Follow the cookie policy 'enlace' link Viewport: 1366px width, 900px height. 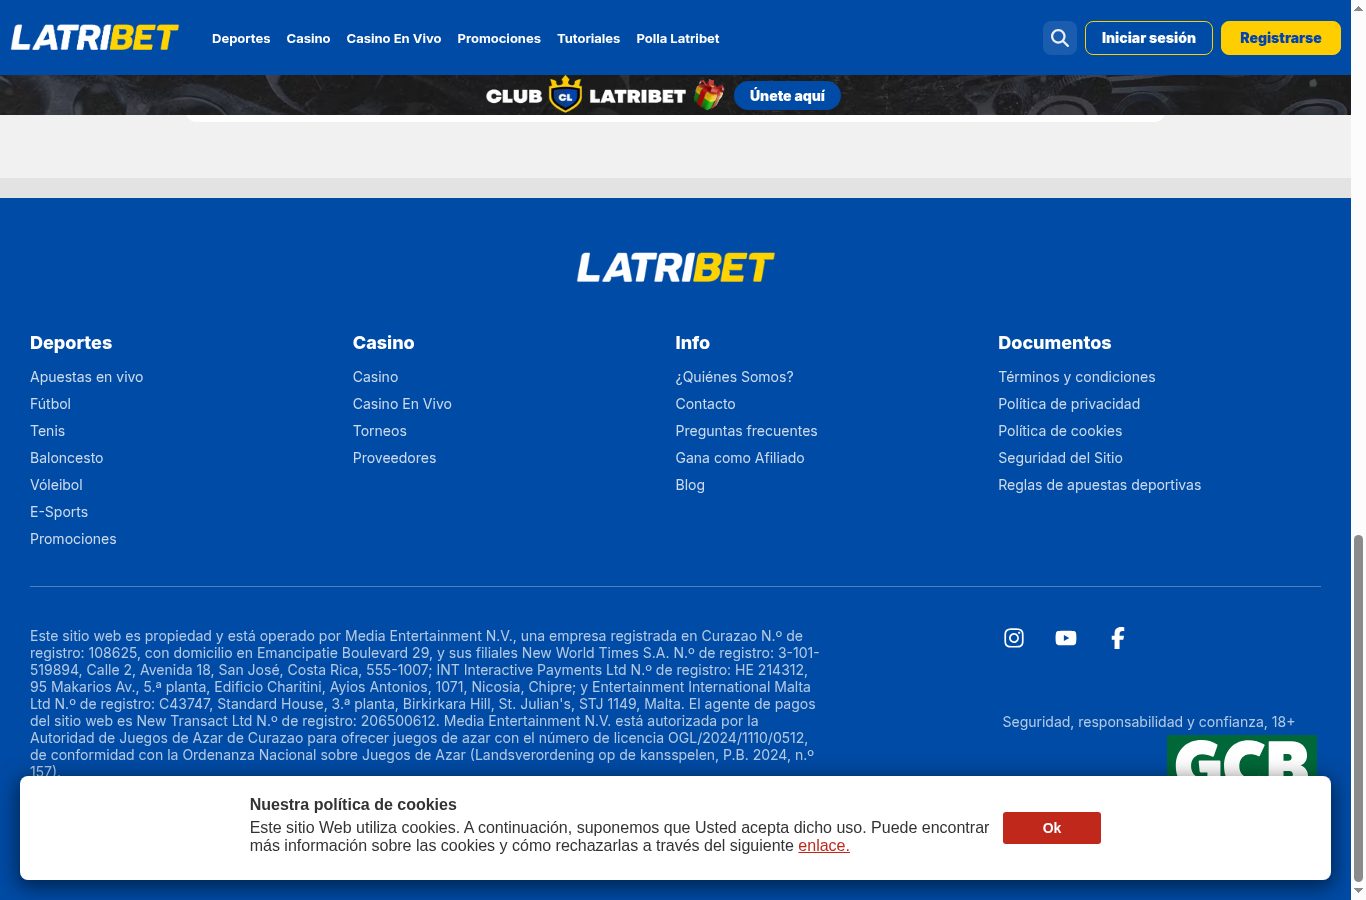[824, 846]
